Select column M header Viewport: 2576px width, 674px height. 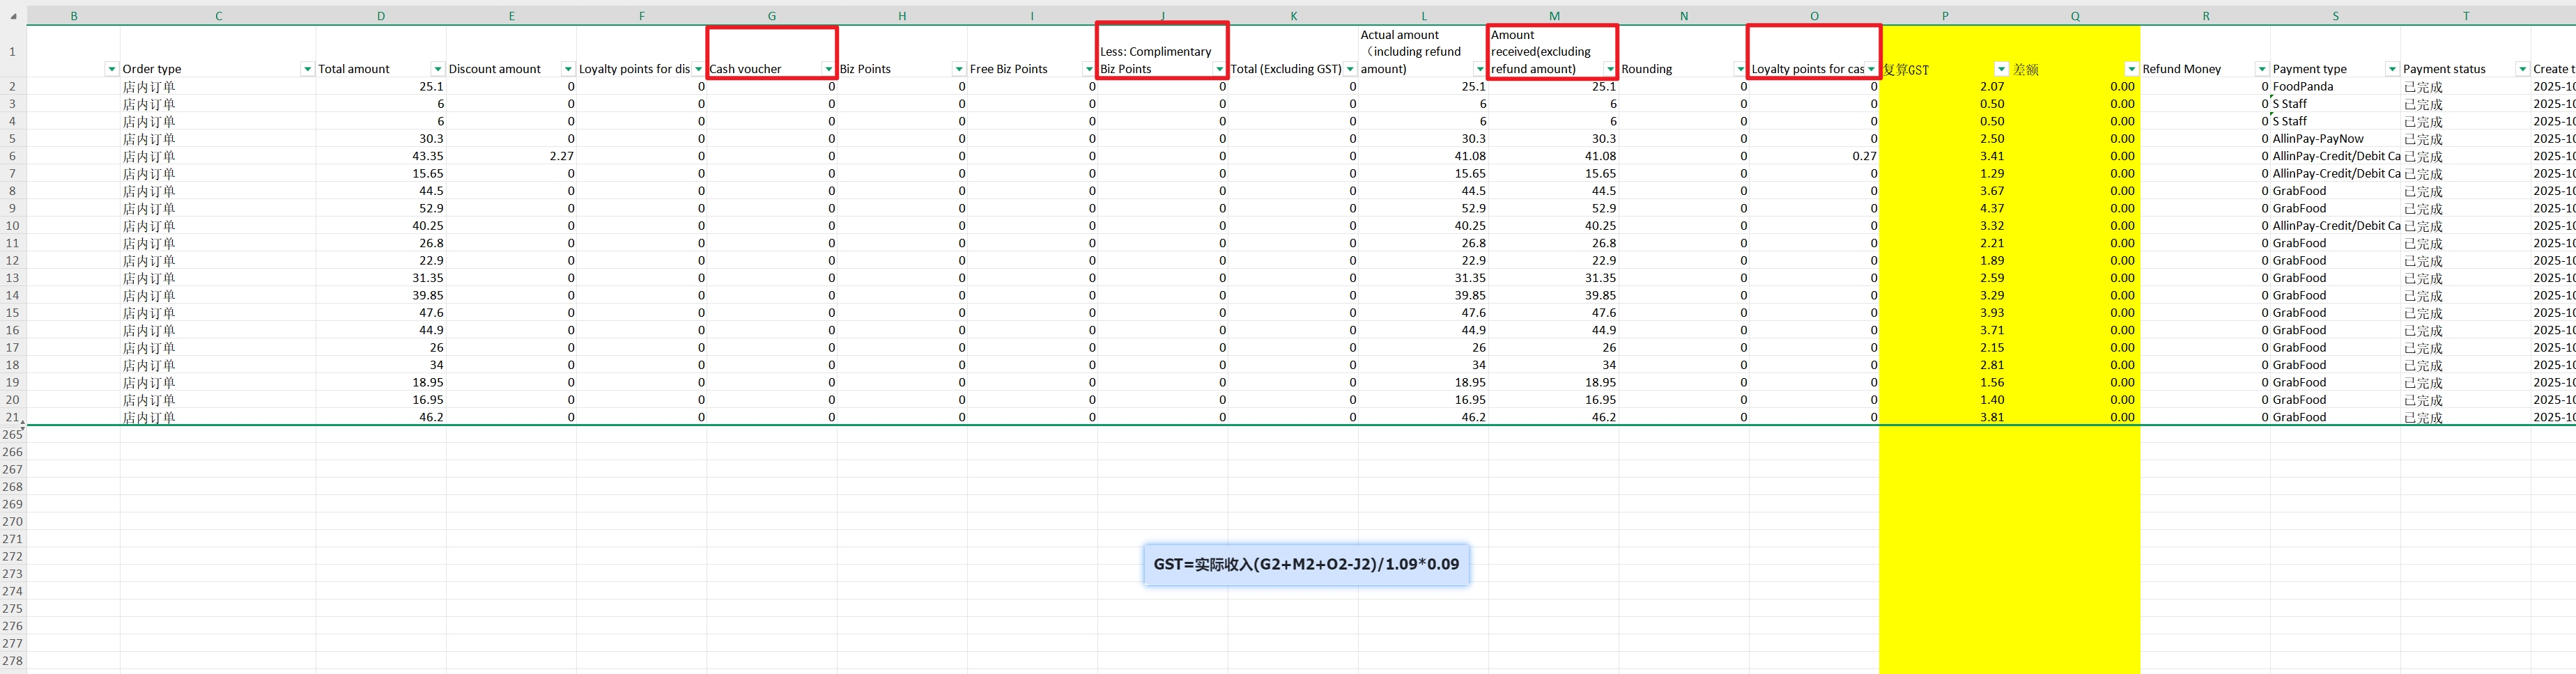[1553, 16]
